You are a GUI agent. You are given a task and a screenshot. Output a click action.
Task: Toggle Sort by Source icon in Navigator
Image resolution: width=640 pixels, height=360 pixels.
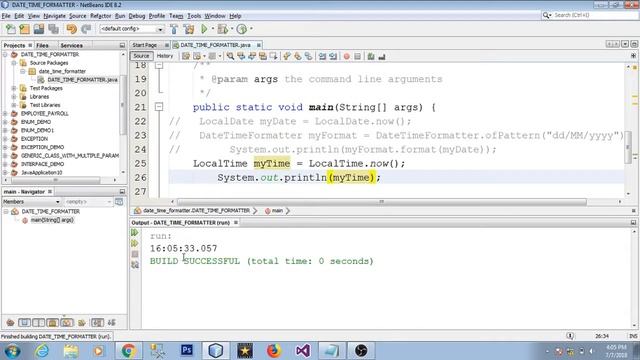click(111, 323)
